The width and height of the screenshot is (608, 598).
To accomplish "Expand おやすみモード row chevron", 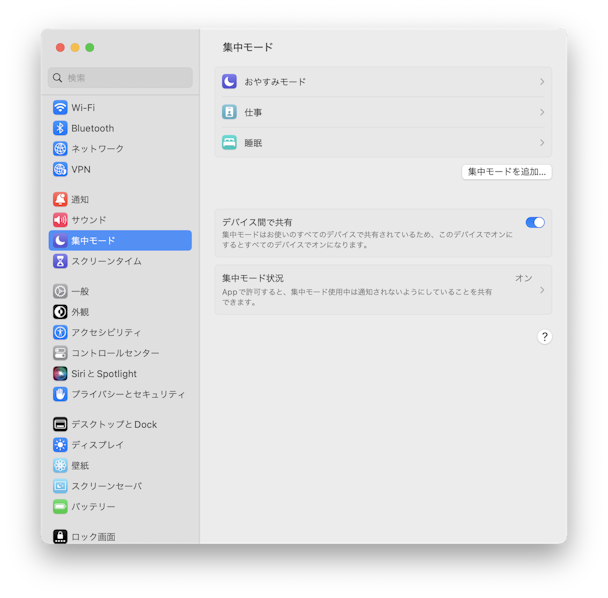I will click(542, 82).
